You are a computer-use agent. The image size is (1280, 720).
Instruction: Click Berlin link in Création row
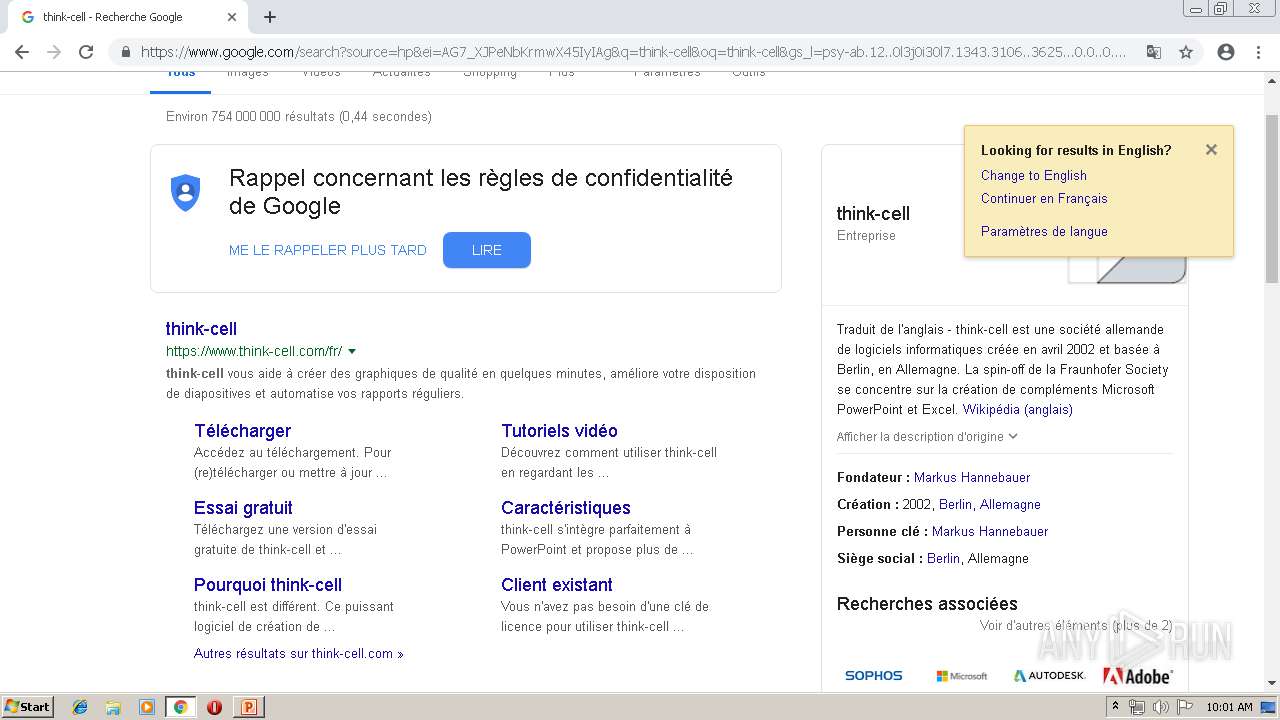[x=955, y=505]
